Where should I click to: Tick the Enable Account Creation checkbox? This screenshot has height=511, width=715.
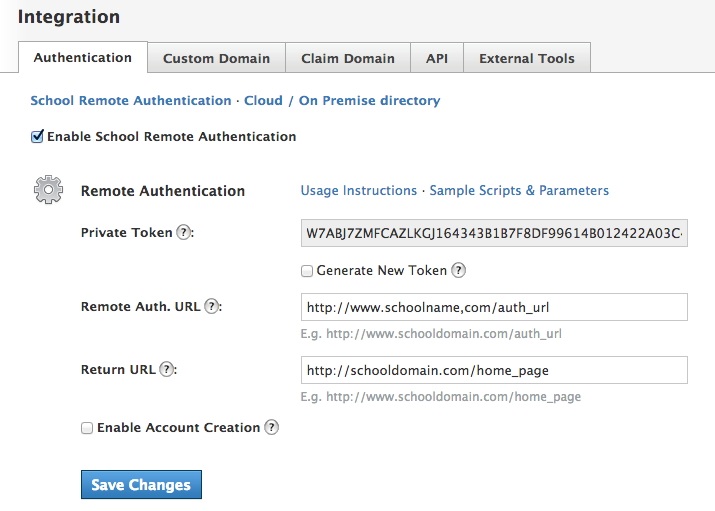(x=87, y=428)
